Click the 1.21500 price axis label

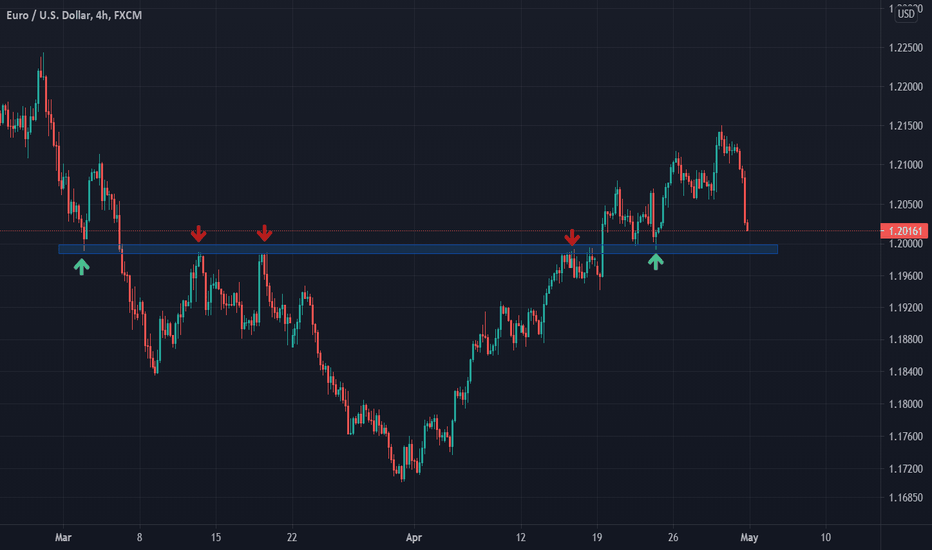tap(906, 126)
